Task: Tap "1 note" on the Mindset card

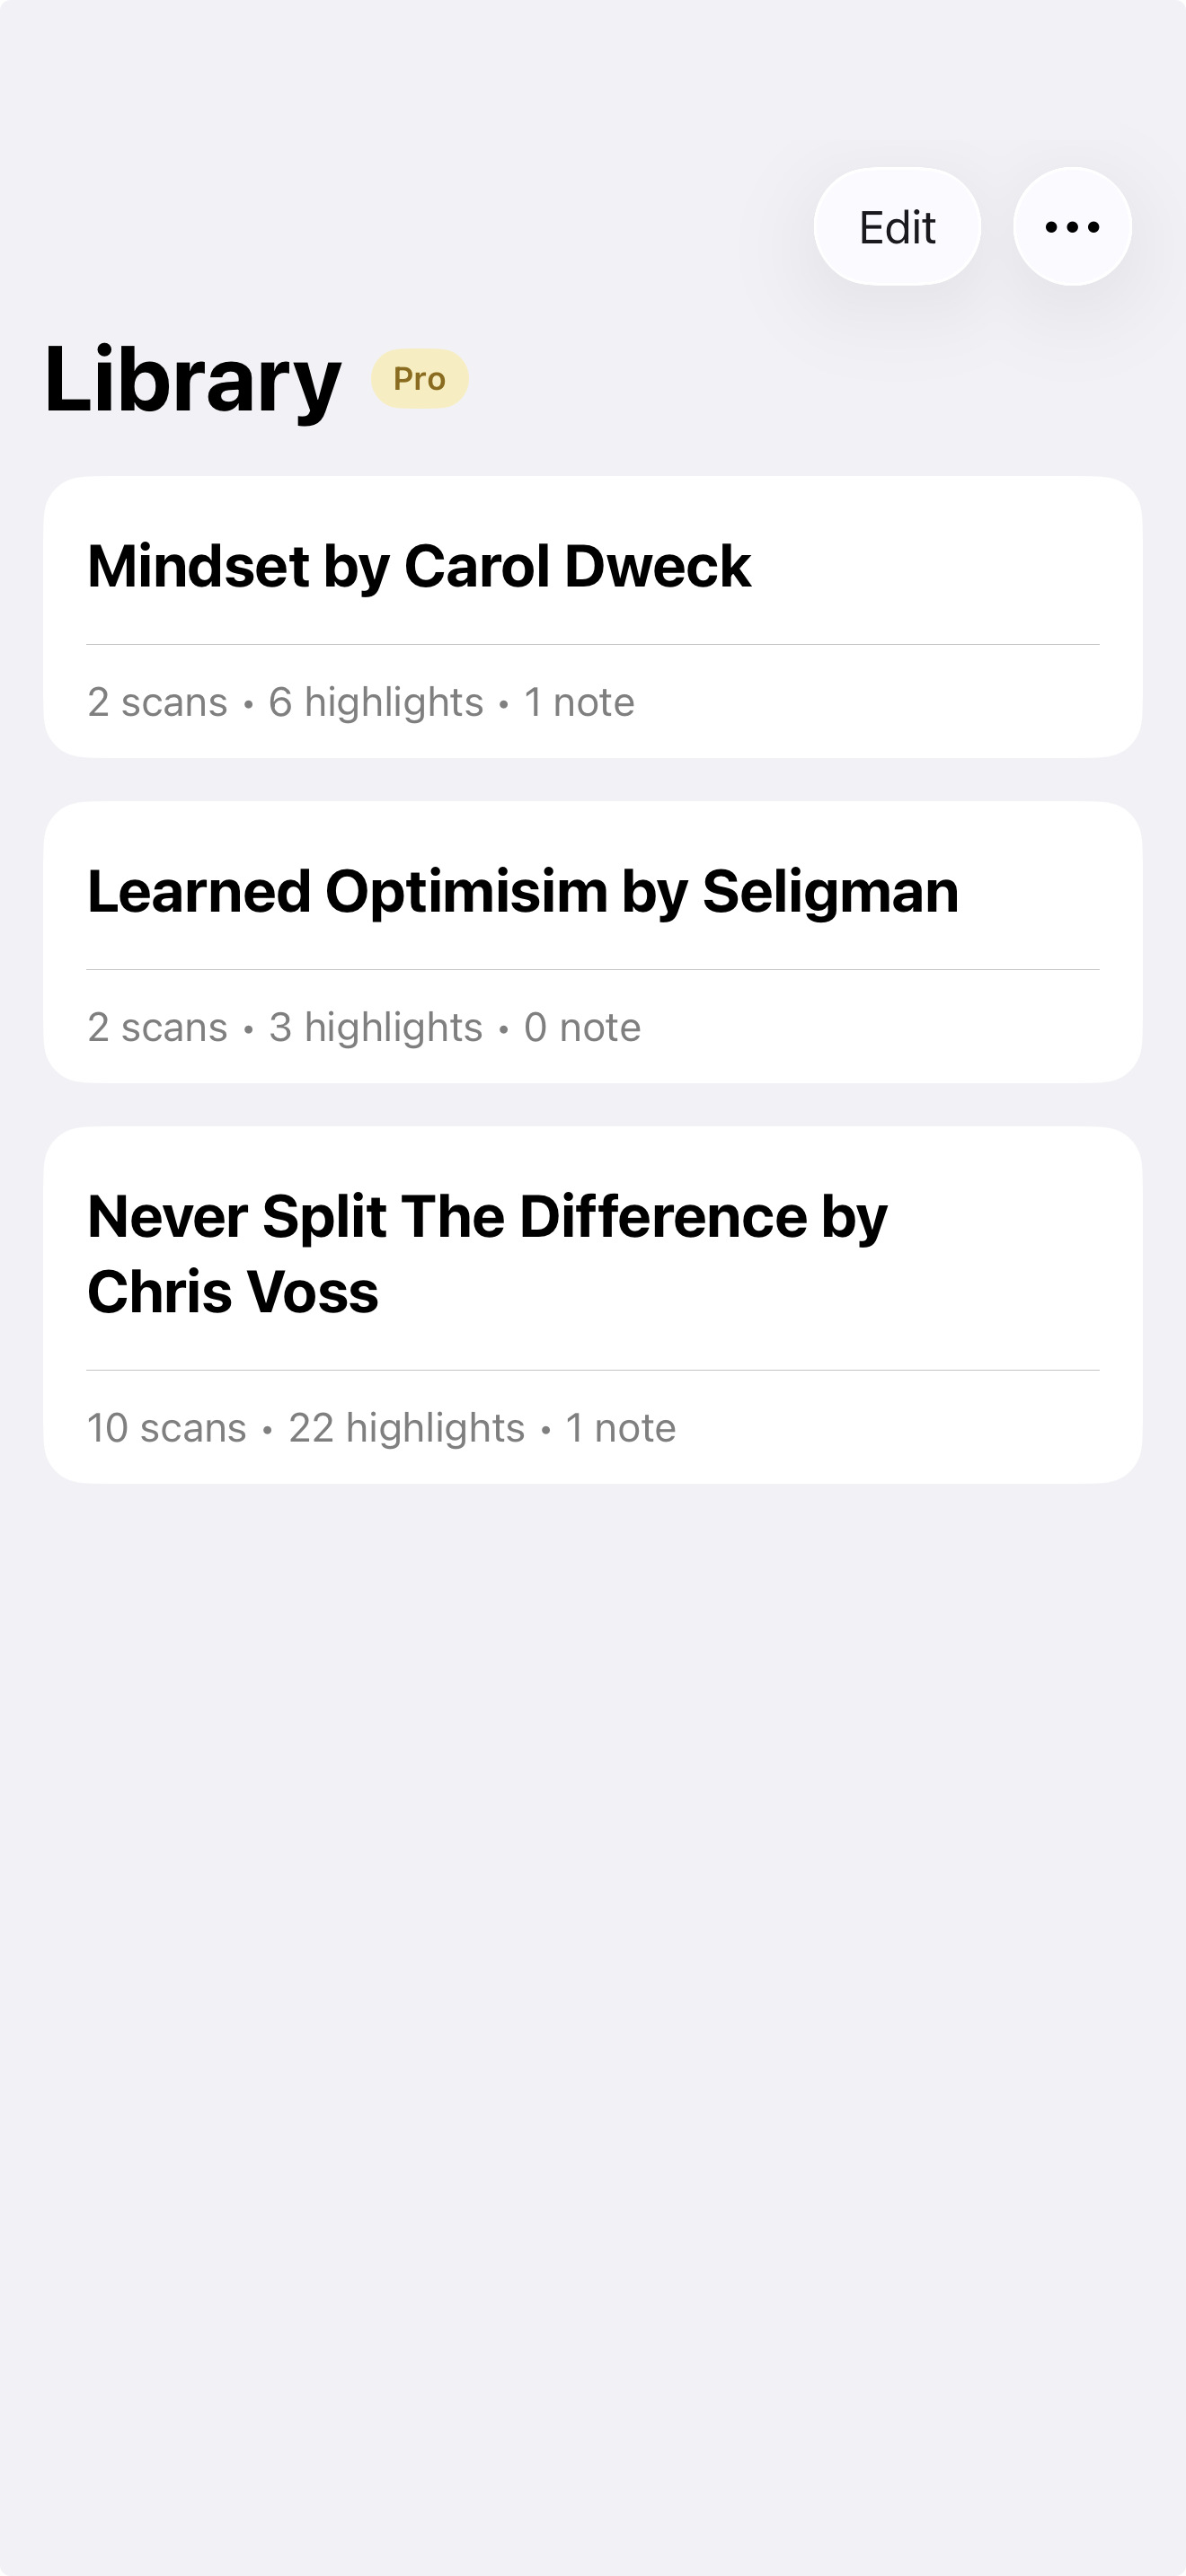Action: tap(579, 702)
